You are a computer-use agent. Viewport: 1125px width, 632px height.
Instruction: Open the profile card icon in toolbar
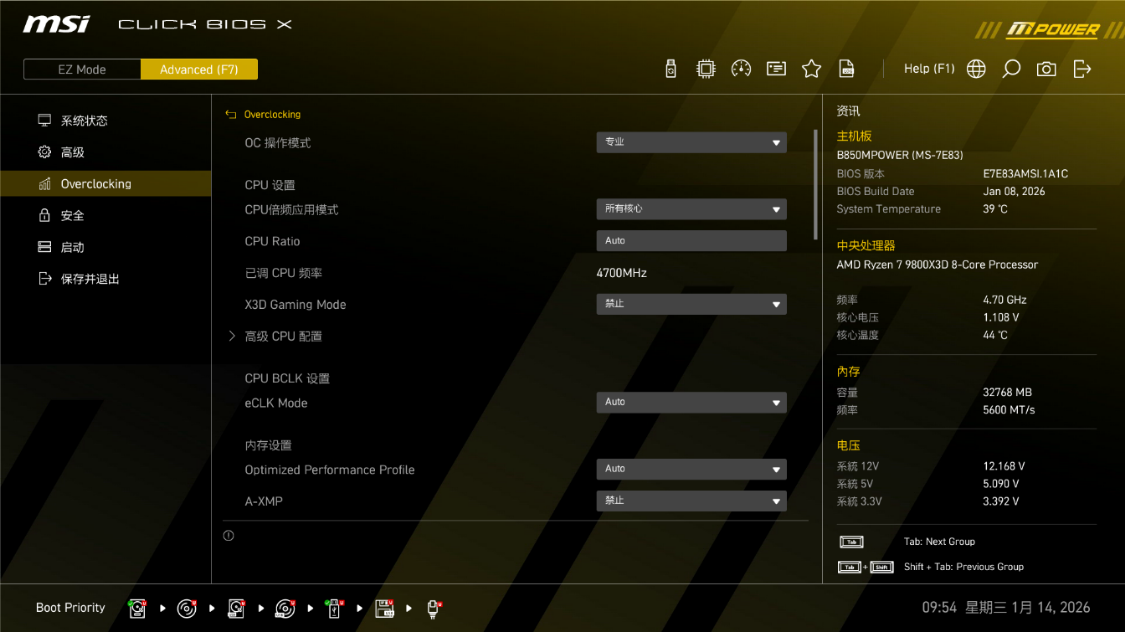click(x=776, y=69)
